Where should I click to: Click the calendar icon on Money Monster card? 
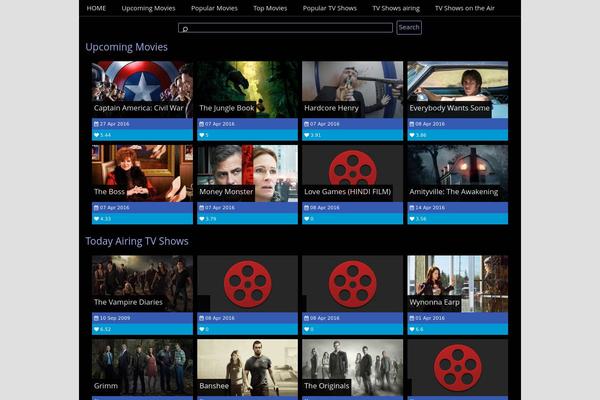point(201,208)
